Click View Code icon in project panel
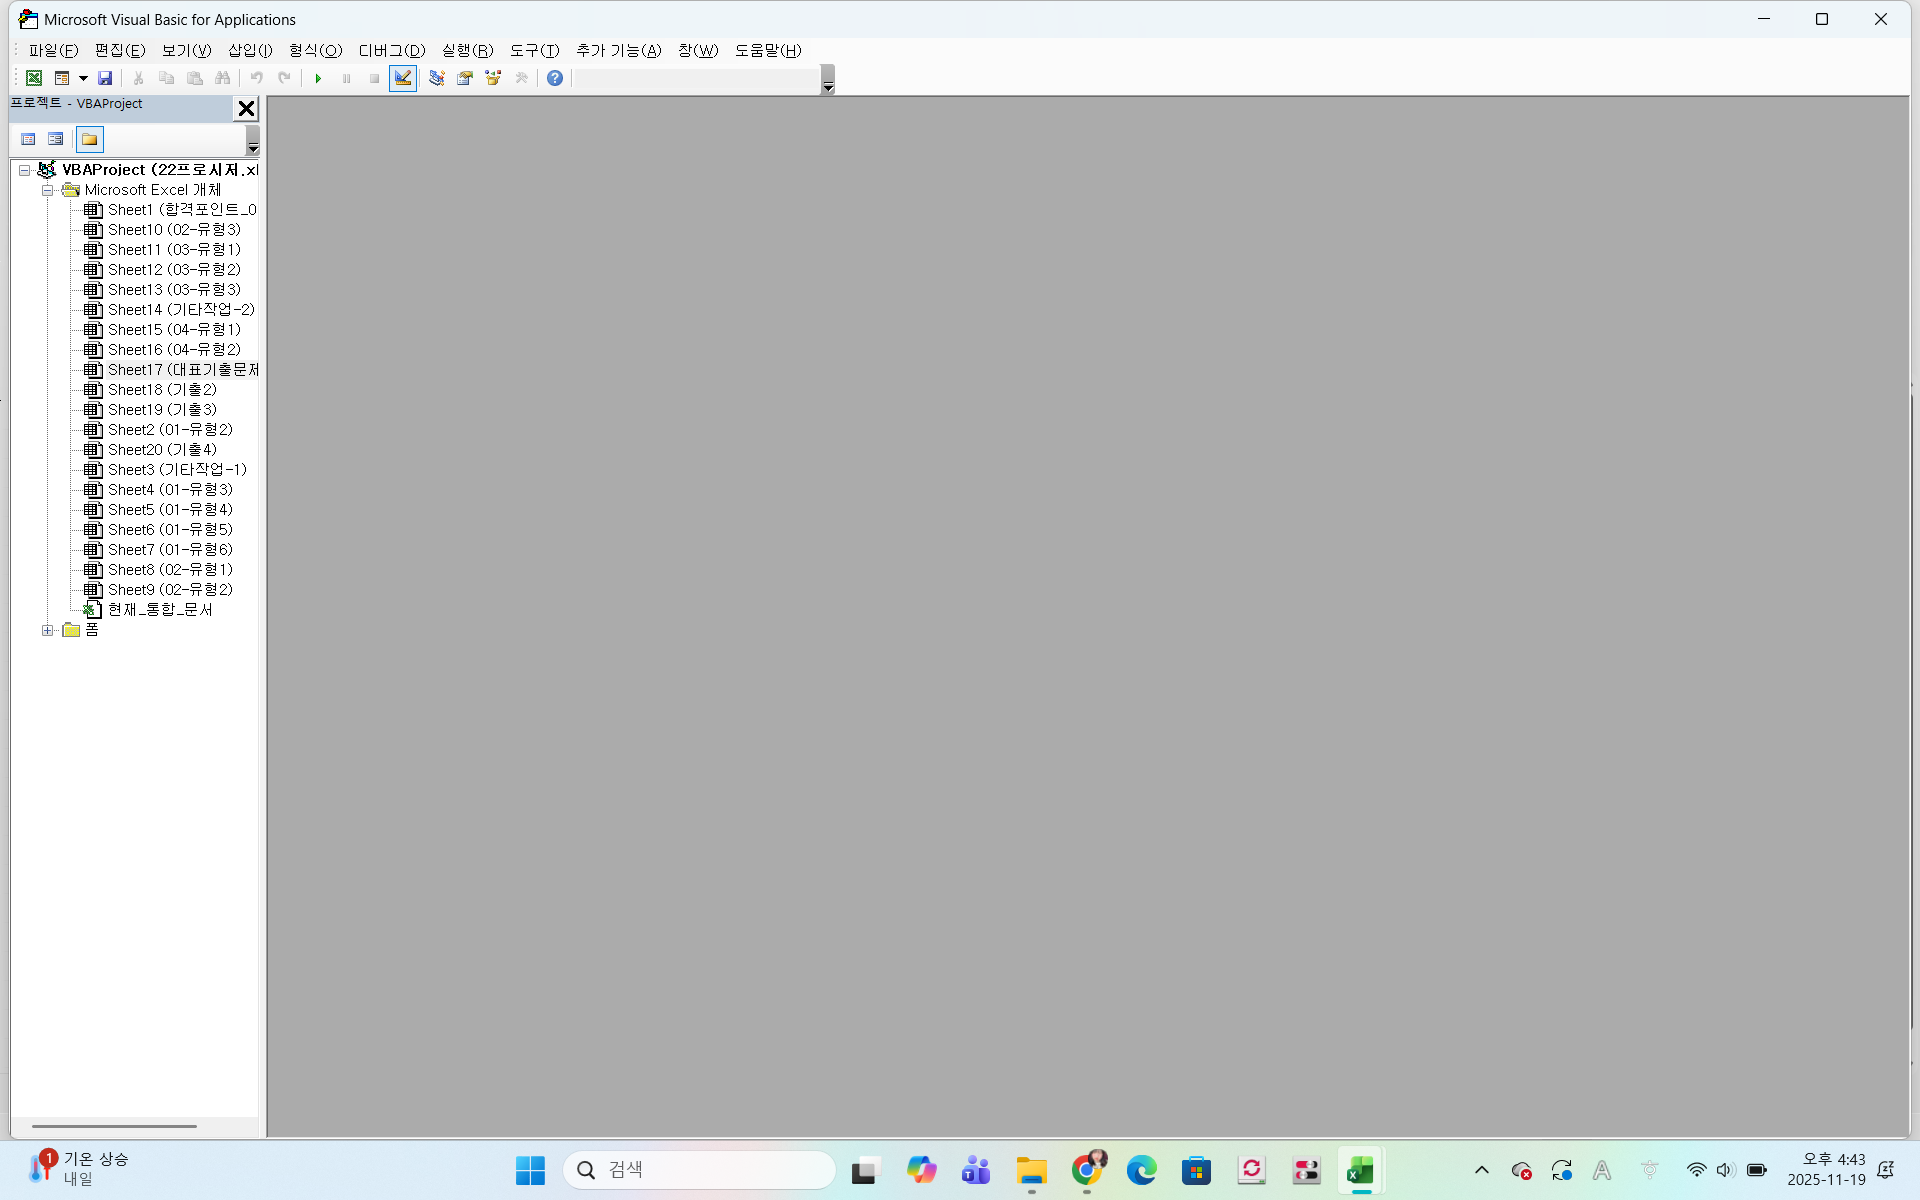Screen dimensions: 1920x1200 [x=28, y=139]
